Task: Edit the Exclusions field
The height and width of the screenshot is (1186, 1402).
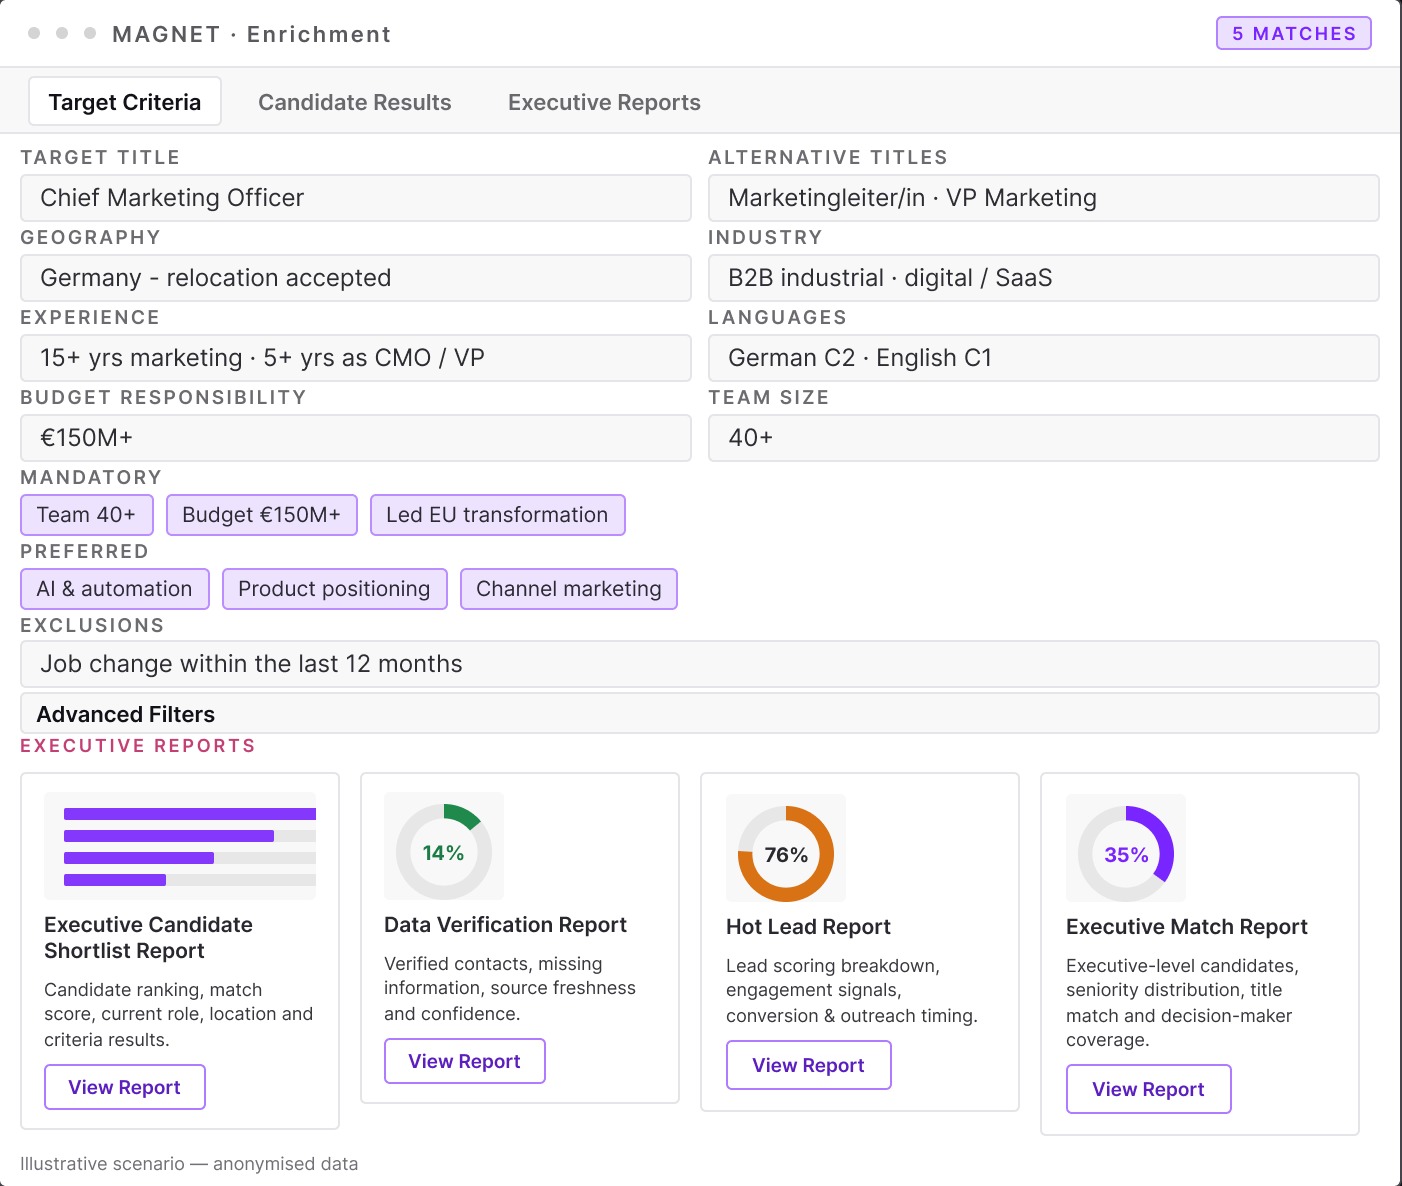Action: tap(700, 664)
